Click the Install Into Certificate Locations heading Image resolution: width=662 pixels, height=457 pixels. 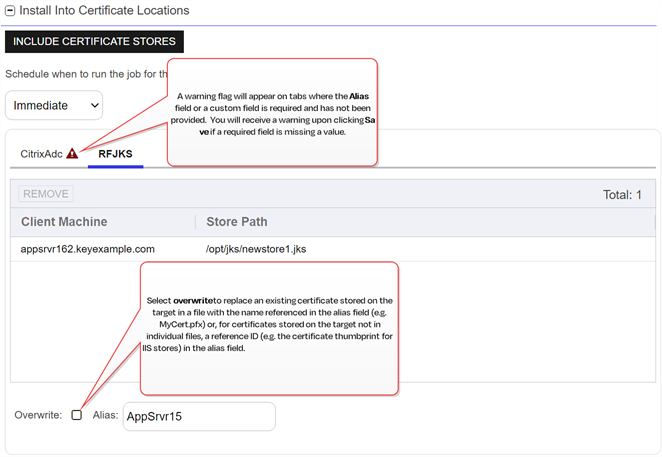104,10
